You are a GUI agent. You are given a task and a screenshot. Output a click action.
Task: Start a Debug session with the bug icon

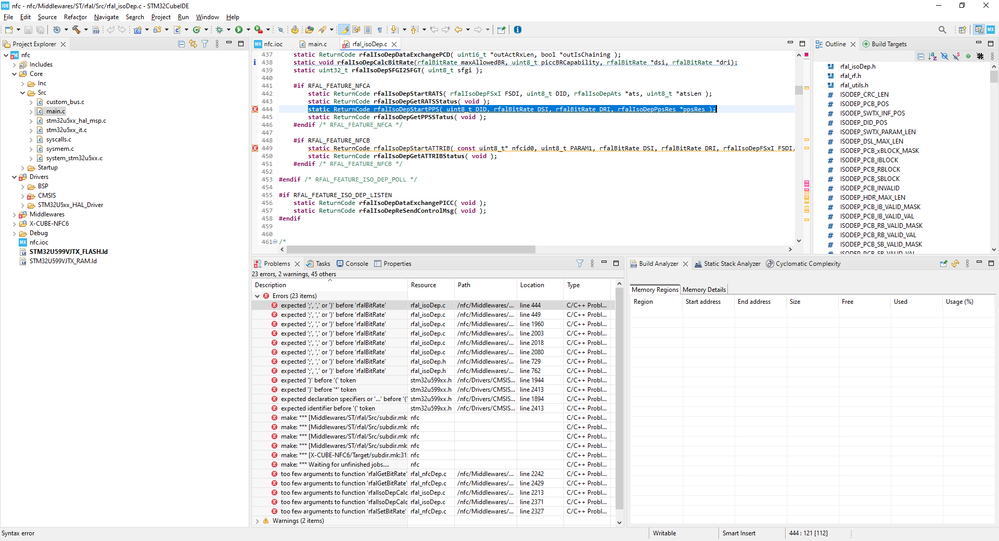218,30
